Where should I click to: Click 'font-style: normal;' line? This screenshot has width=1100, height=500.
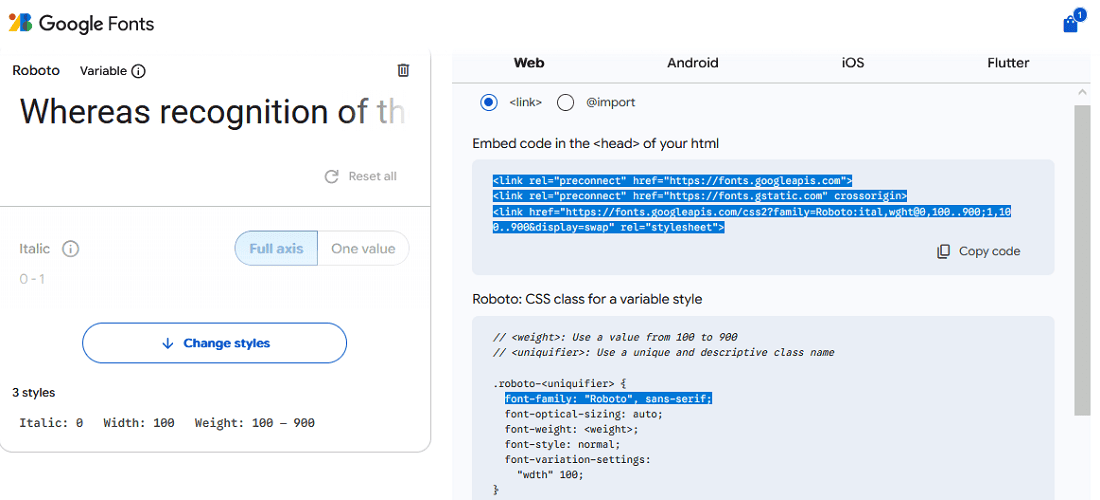click(x=562, y=445)
